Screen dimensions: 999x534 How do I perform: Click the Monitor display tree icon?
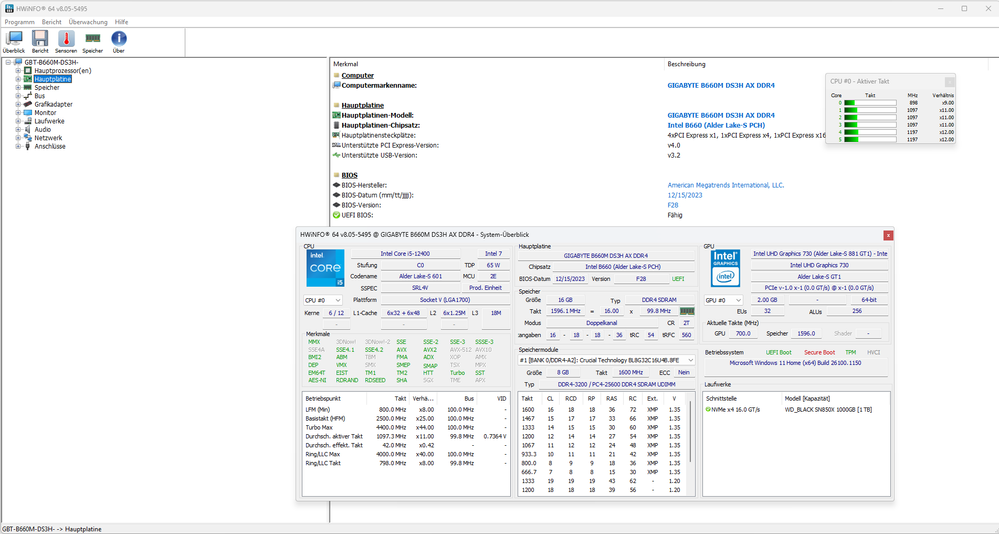click(x=28, y=112)
